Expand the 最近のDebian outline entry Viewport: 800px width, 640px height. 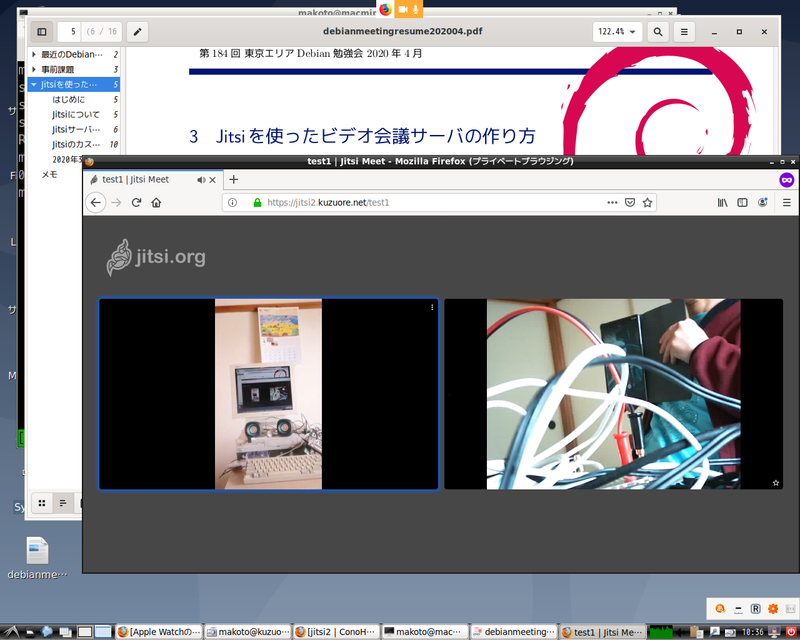[34, 54]
